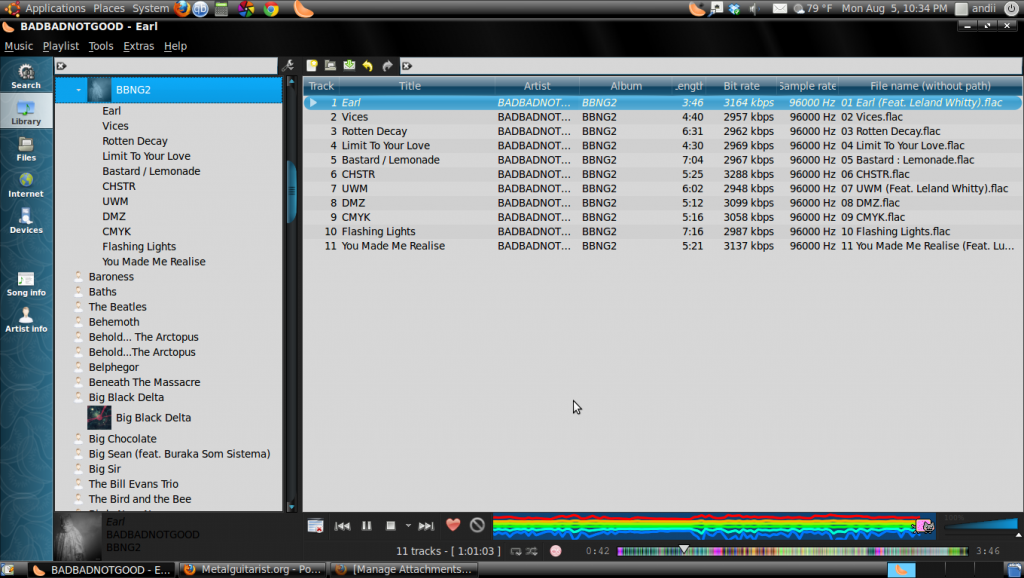This screenshot has width=1024, height=578.
Task: Expand Beneath The Massacre artist node
Action: pos(78,382)
